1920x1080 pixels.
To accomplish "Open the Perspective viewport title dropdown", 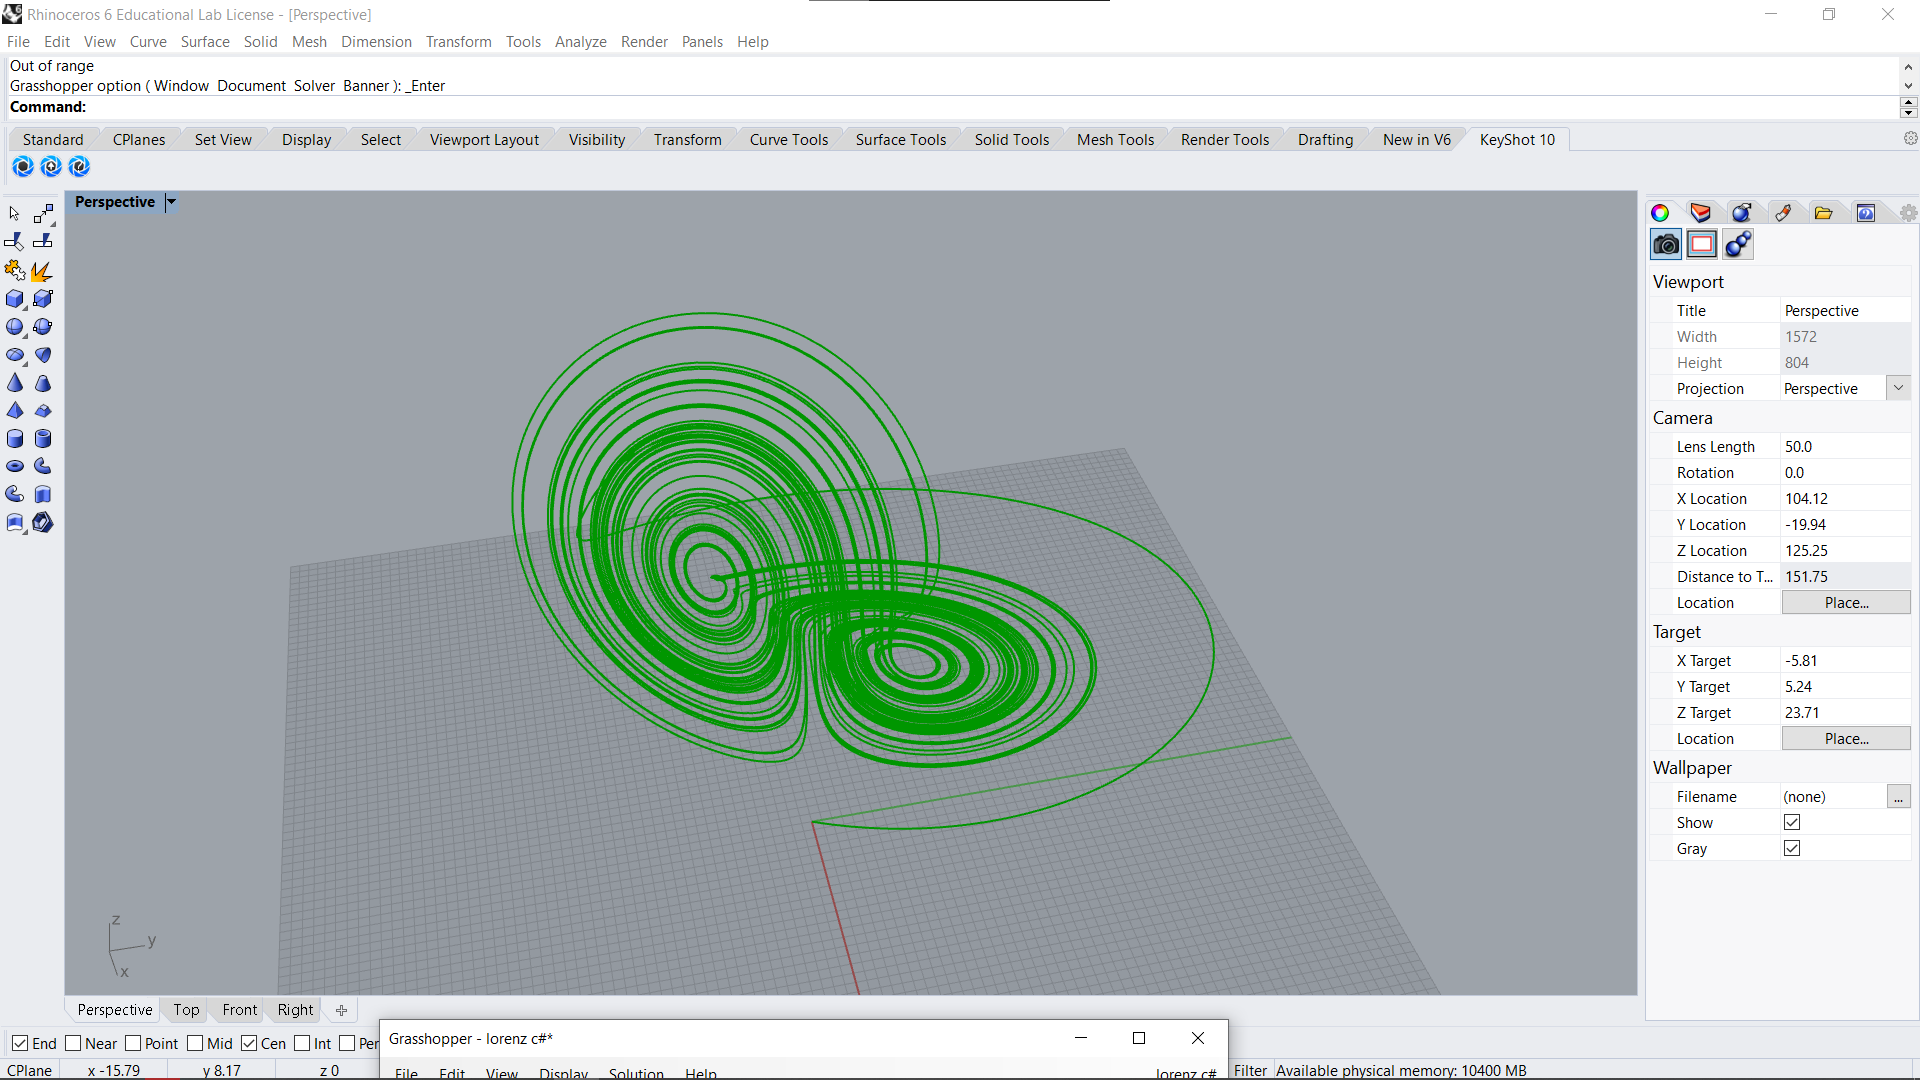I will pyautogui.click(x=171, y=202).
